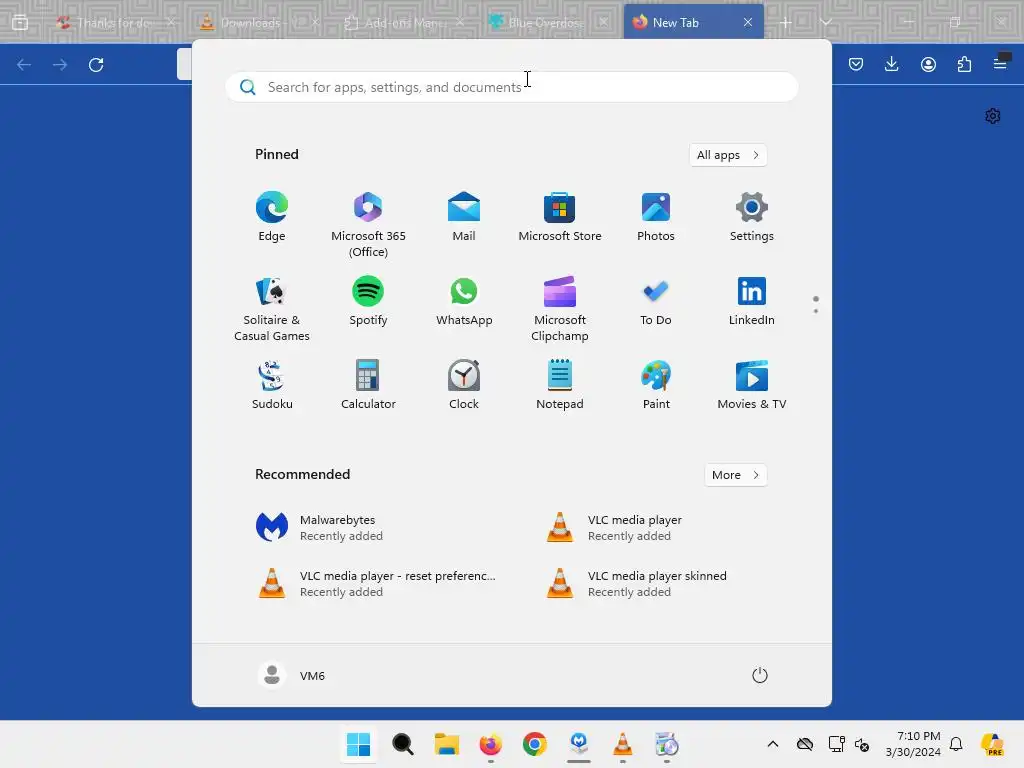Screen dimensions: 1024x768
Task: Open WhatsApp pinned app
Action: tap(464, 301)
